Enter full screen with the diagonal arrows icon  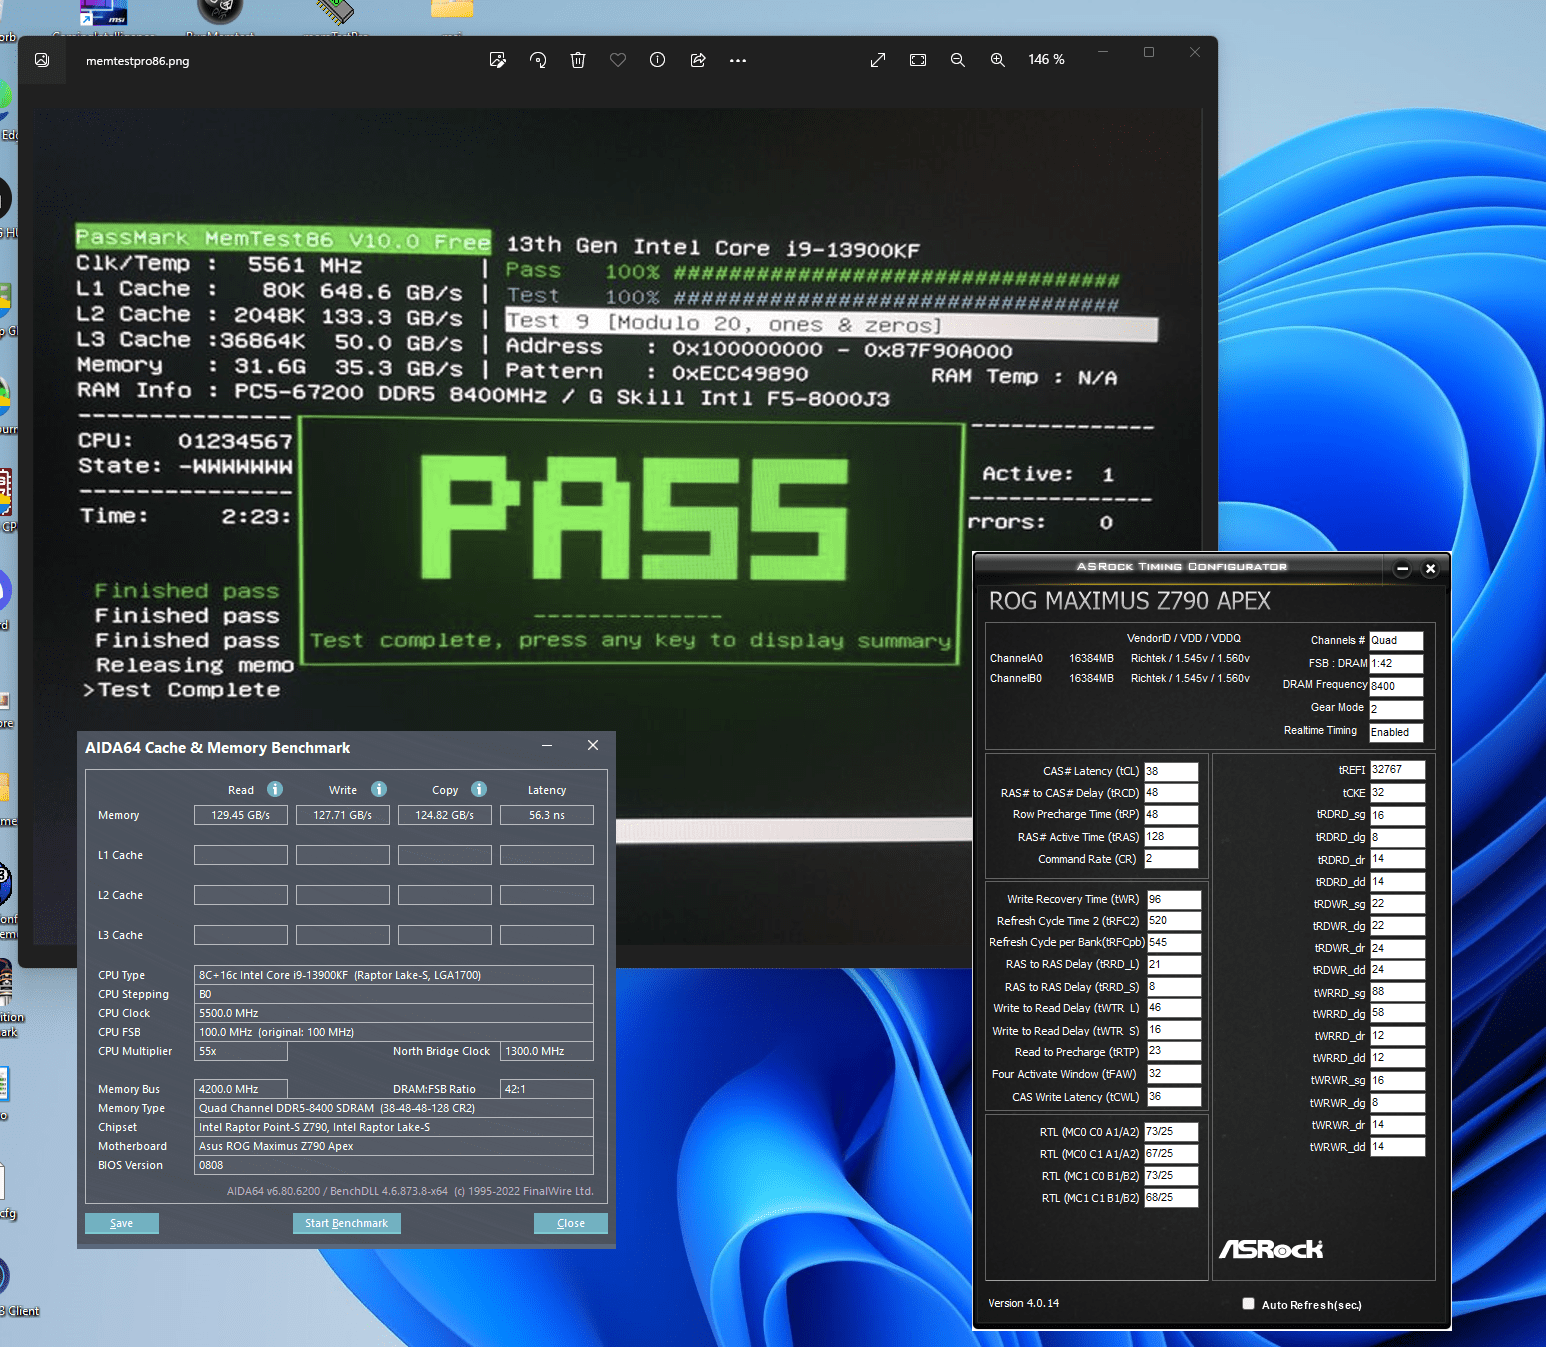click(878, 60)
